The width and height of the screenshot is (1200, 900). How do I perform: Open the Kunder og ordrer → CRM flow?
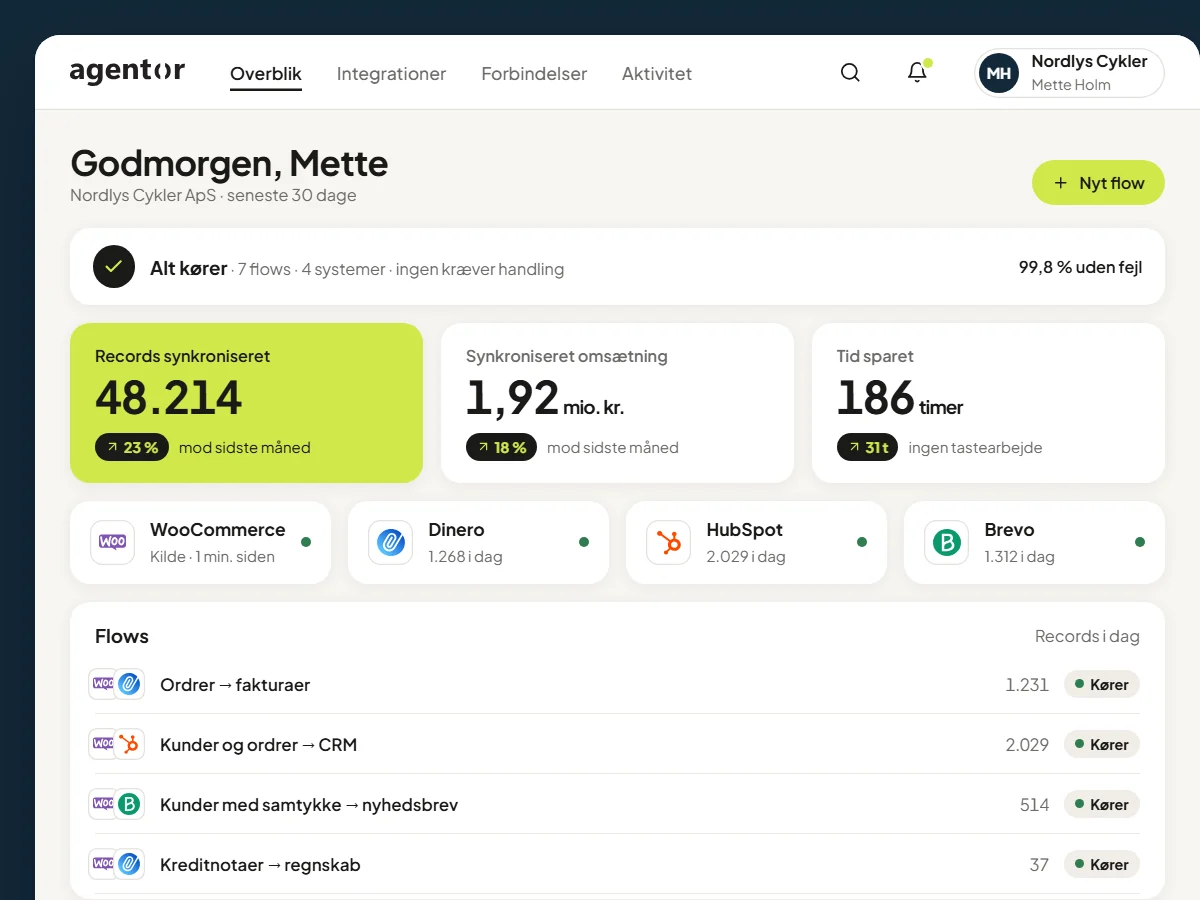[x=617, y=744]
